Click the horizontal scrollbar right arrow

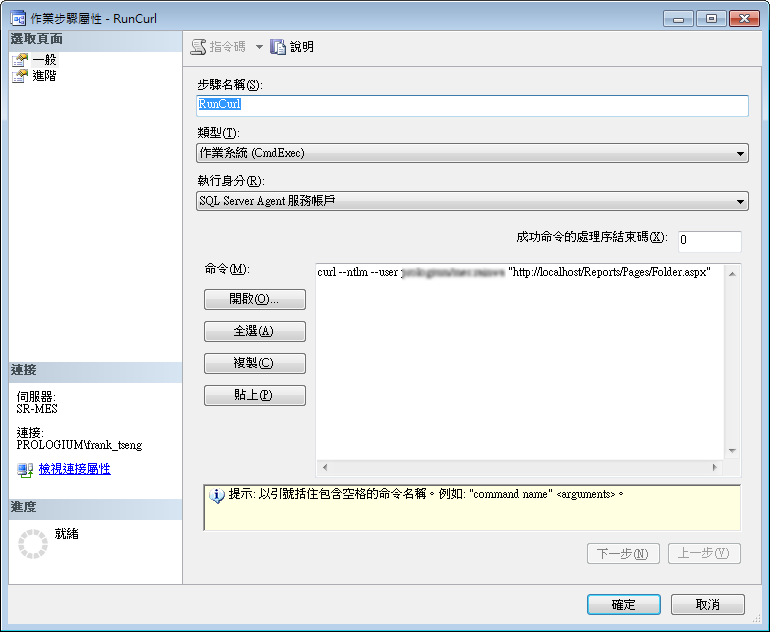point(714,467)
